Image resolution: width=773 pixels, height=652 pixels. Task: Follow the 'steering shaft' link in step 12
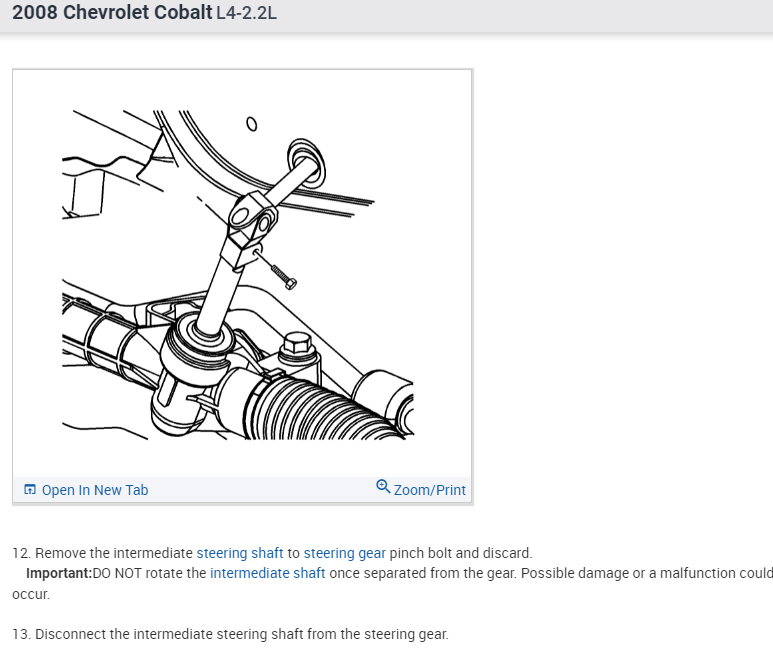240,553
